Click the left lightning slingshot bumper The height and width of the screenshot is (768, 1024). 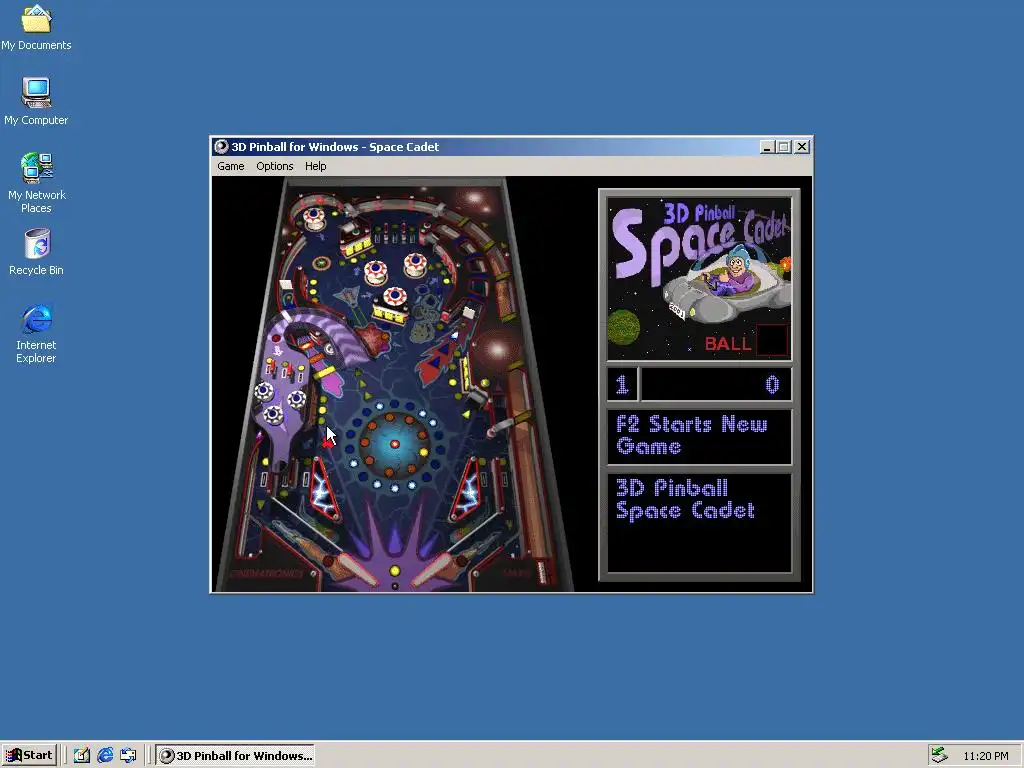[x=324, y=489]
